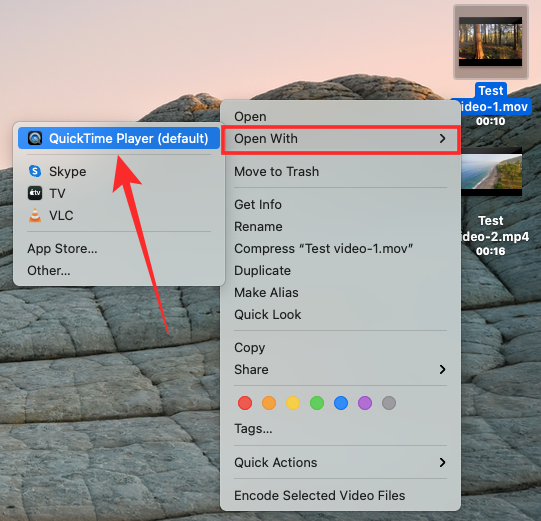Choose Quick Look
Viewport: 541px width, 521px height.
click(x=341, y=315)
